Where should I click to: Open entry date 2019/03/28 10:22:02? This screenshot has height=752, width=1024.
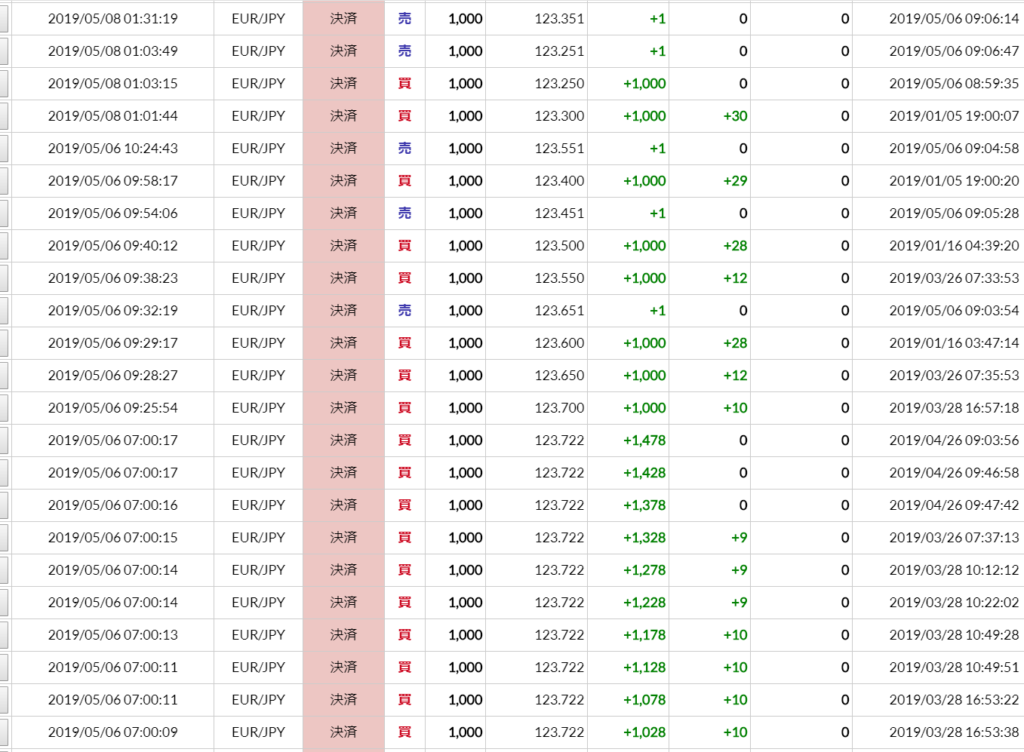954,603
